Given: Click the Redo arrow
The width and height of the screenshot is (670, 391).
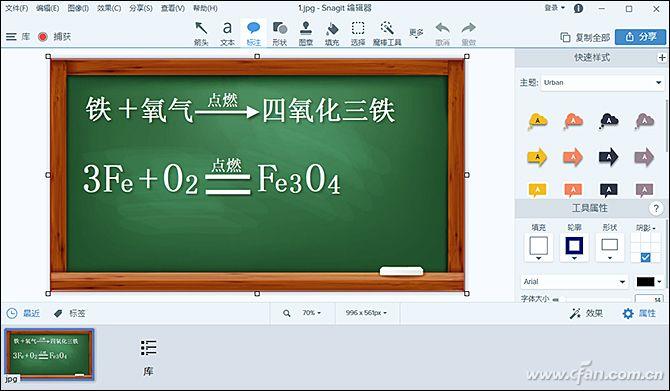Looking at the screenshot, I should click(469, 33).
